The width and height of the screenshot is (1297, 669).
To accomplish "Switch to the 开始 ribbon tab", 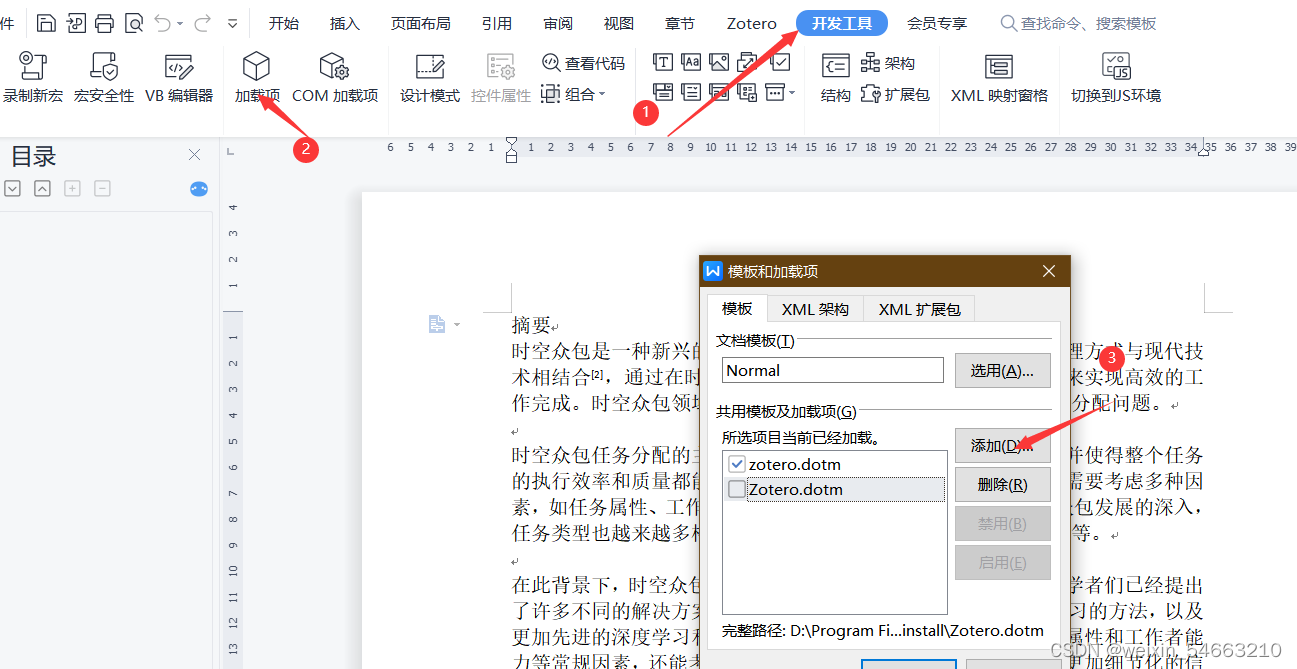I will (x=284, y=23).
